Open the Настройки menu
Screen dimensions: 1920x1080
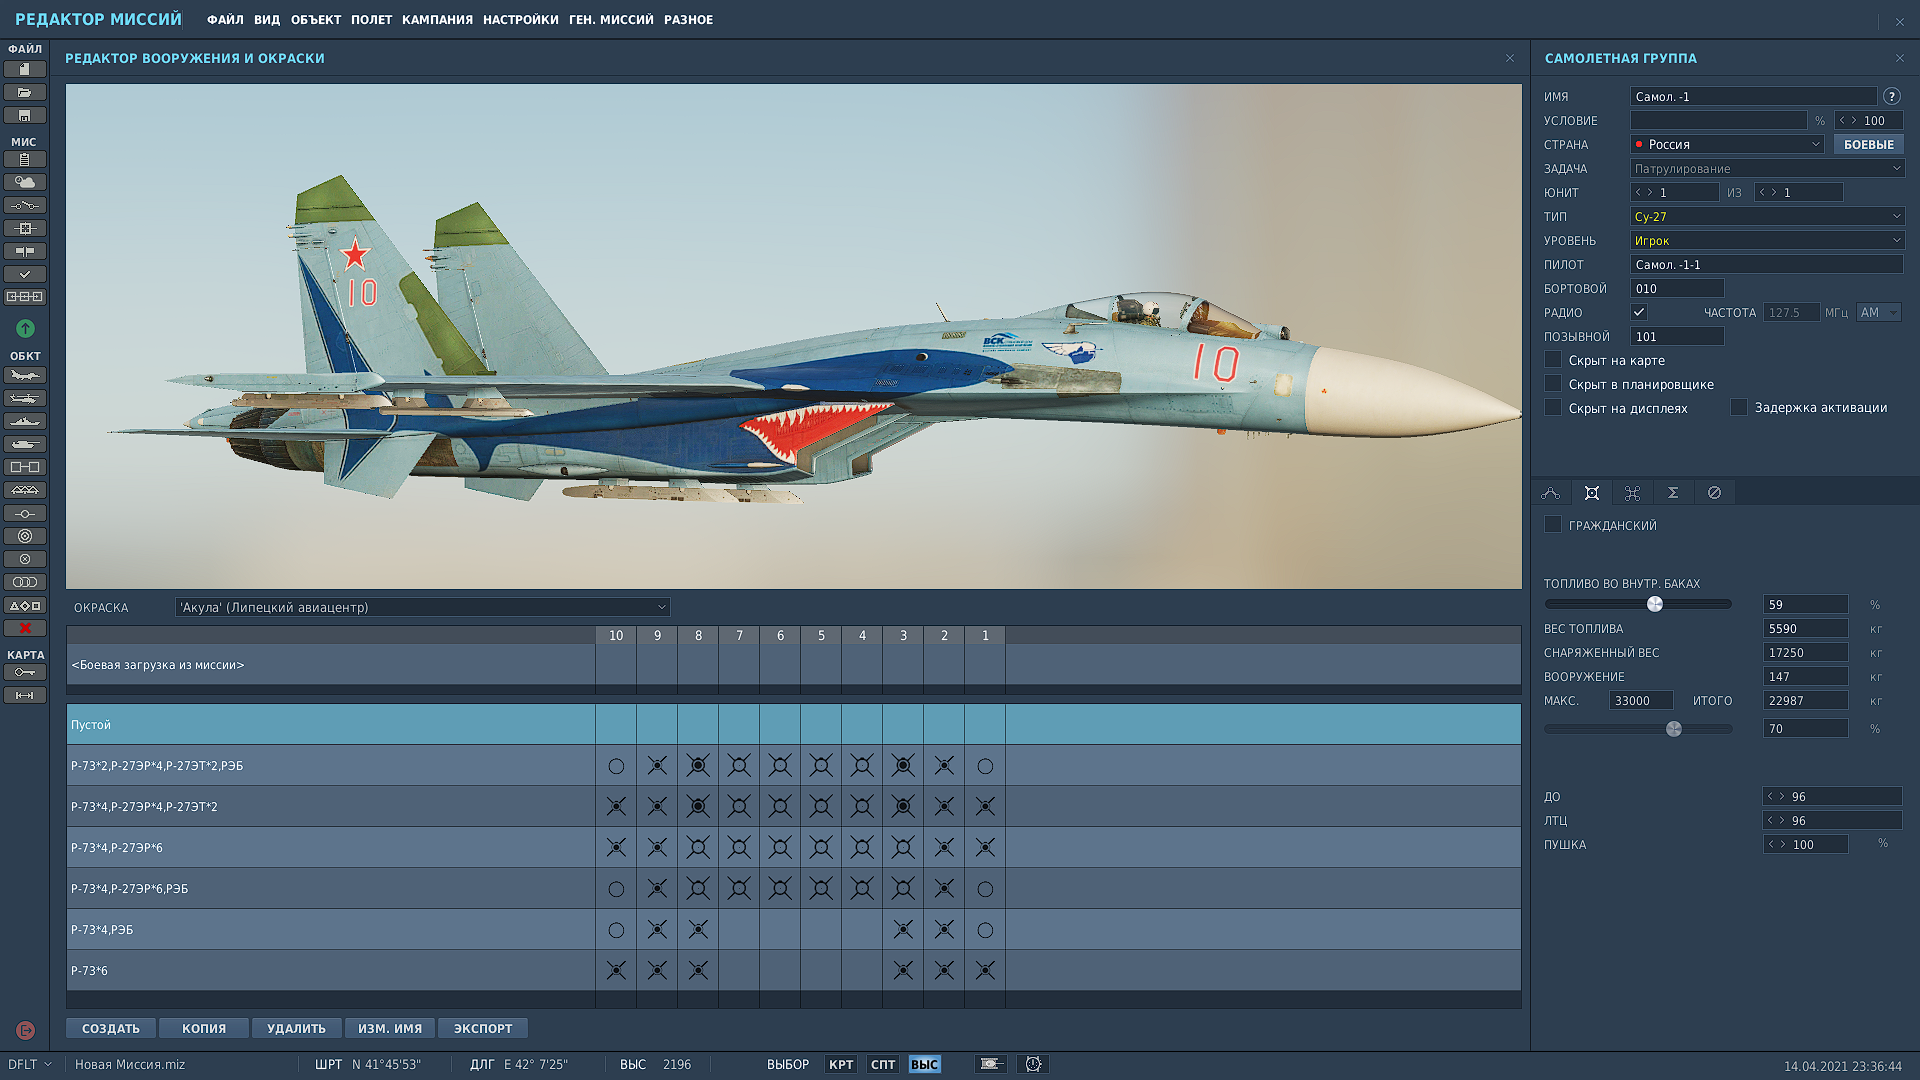(x=521, y=19)
